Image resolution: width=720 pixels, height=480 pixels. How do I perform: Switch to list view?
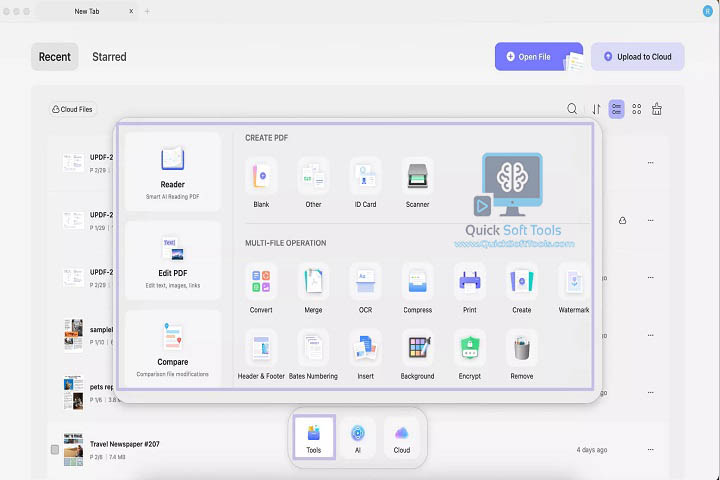616,109
